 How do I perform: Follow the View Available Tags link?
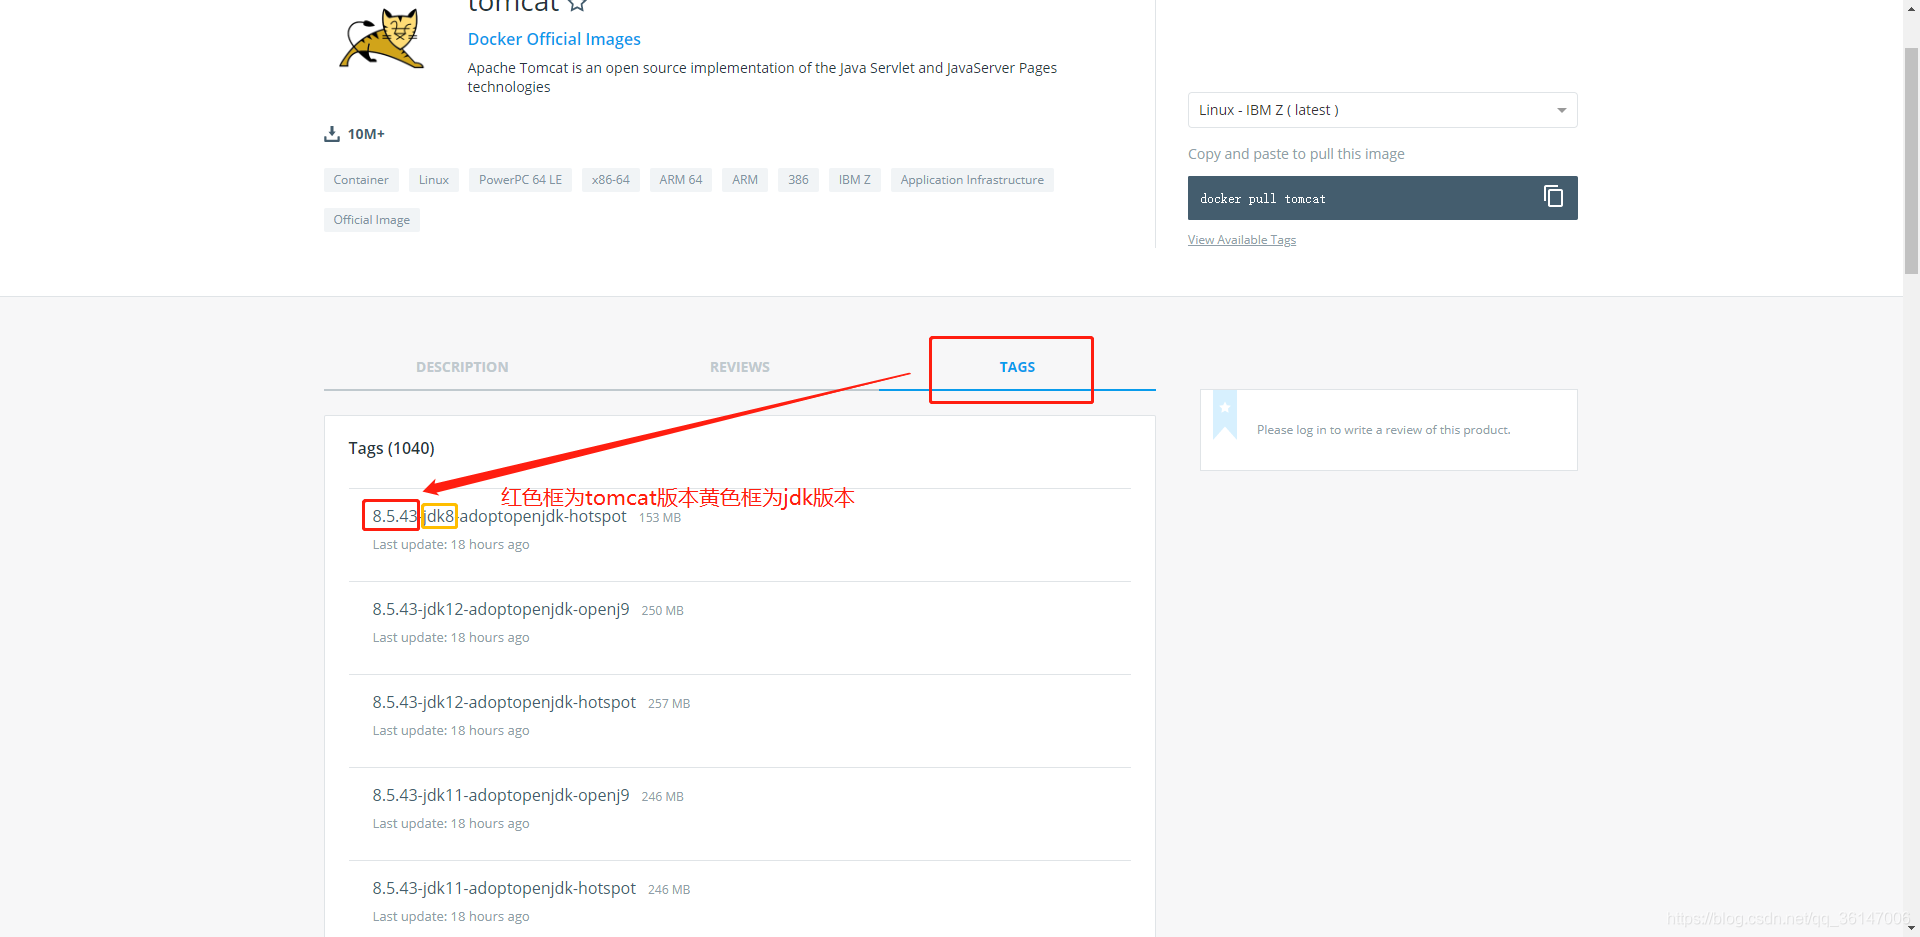click(x=1241, y=240)
